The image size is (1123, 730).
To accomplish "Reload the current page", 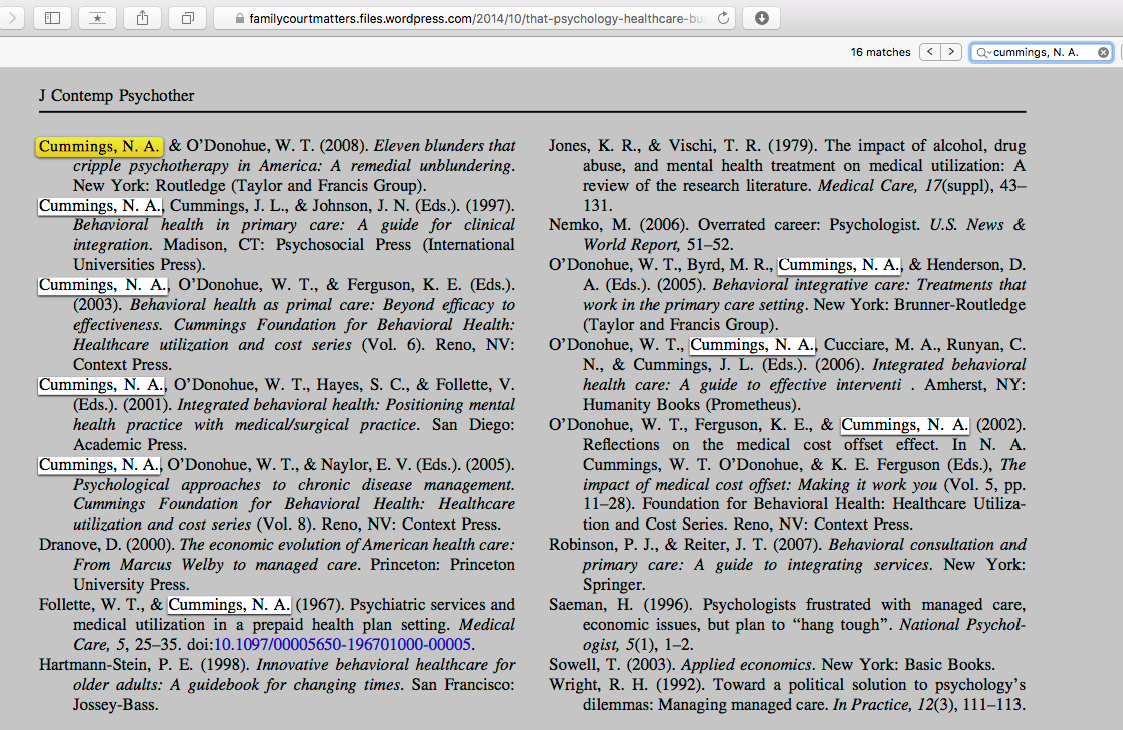I will point(723,18).
